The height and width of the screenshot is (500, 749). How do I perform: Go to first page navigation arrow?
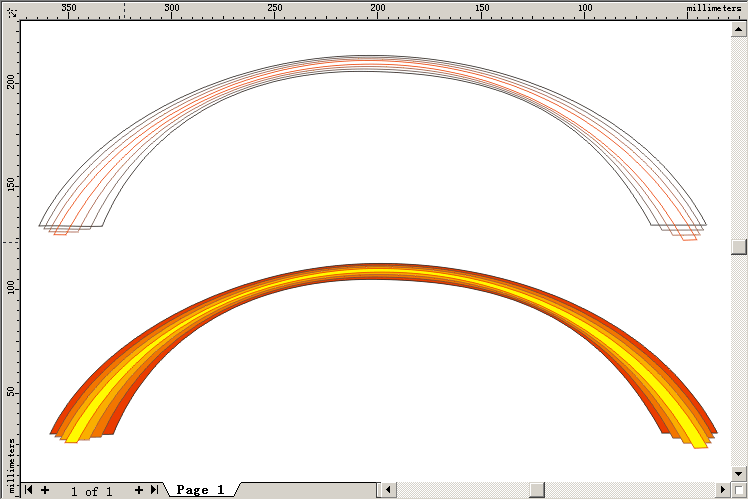coord(29,490)
